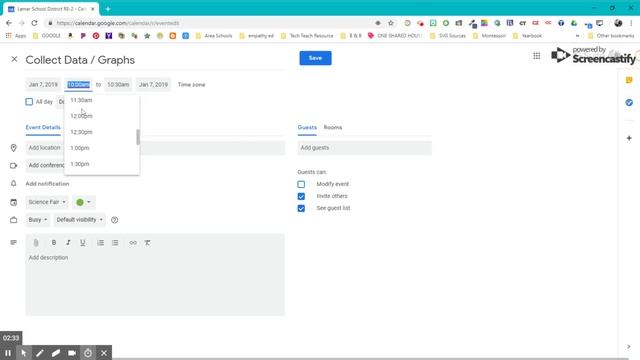640x360 pixels.
Task: Choose 1:00pm from the time list
Action: click(102, 148)
